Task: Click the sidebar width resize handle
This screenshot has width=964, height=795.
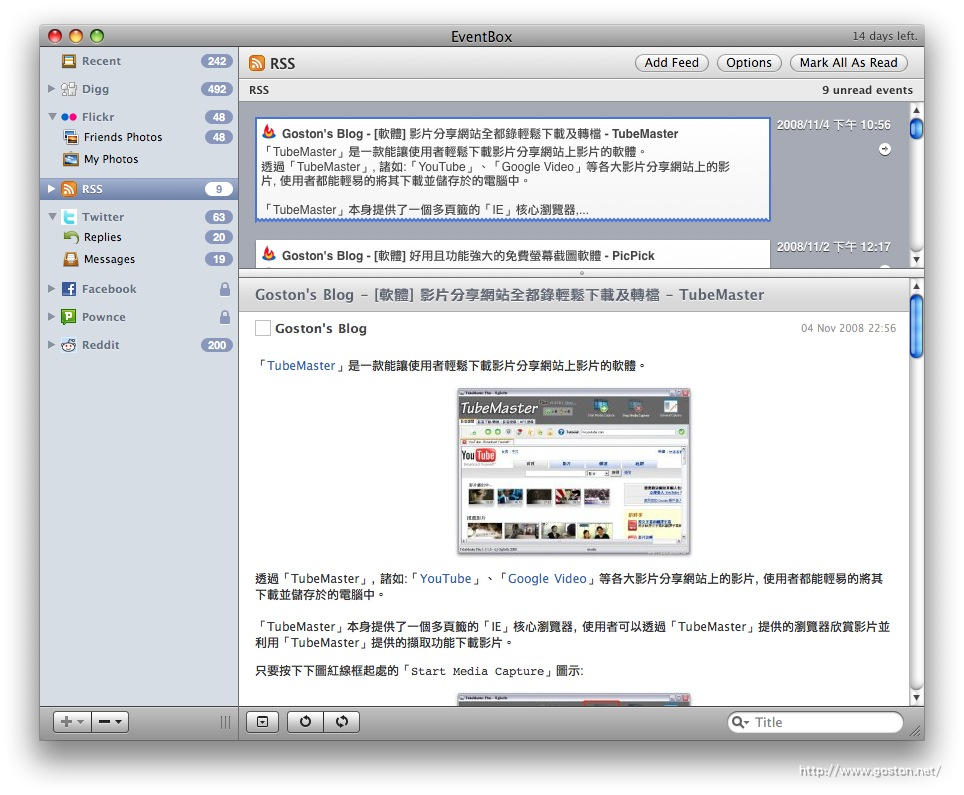Action: pyautogui.click(x=226, y=722)
